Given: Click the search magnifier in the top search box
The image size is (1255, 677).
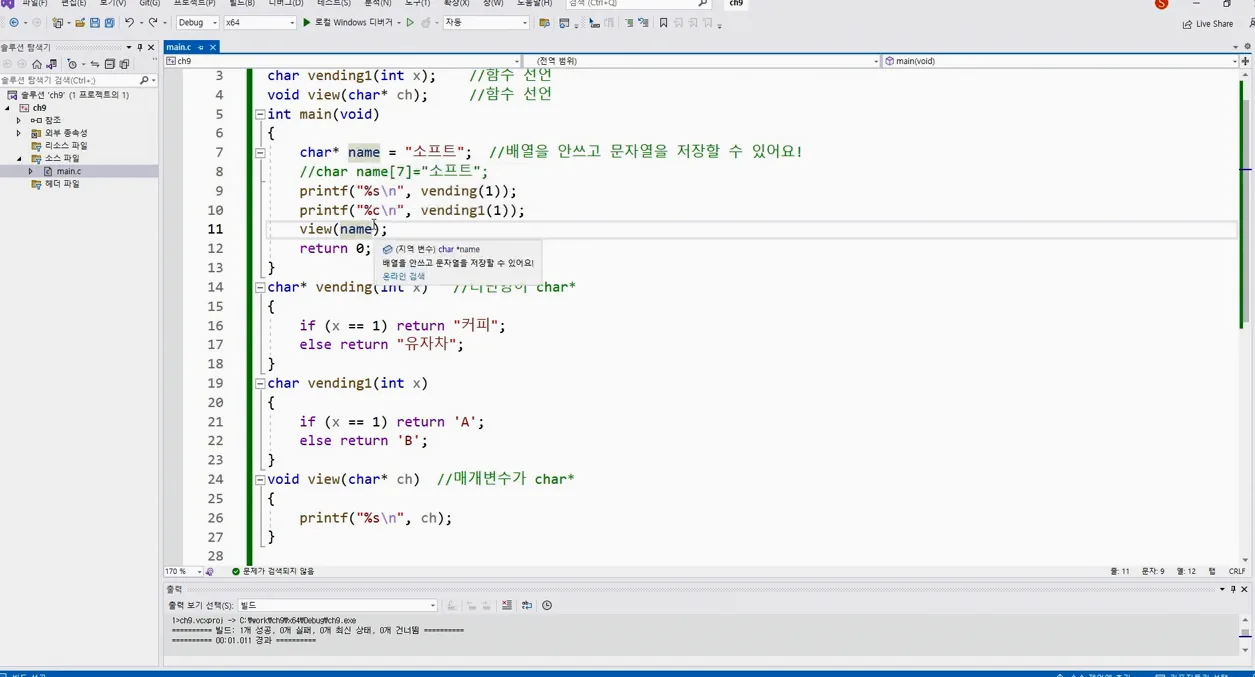Looking at the screenshot, I should (x=703, y=3).
